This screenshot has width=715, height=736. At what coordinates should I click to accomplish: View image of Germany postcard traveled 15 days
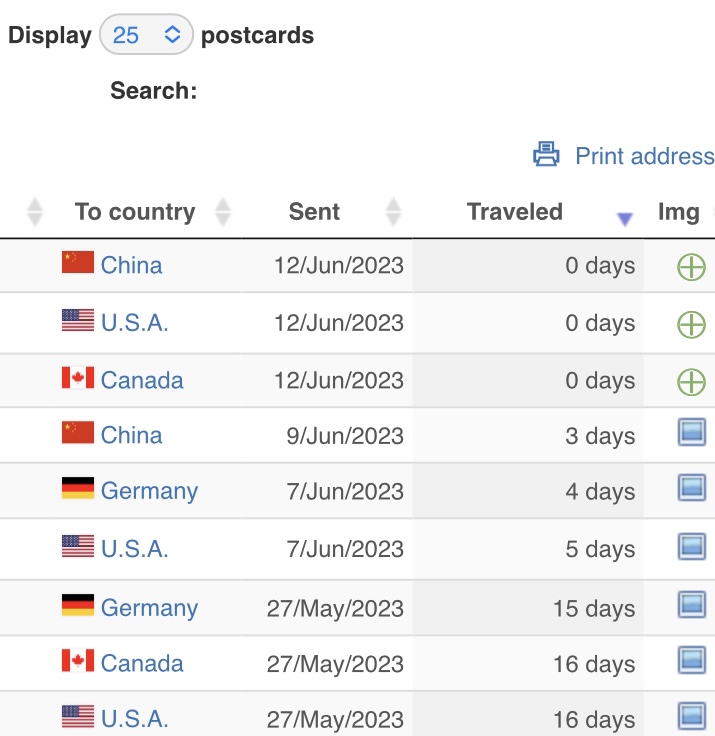click(x=692, y=605)
